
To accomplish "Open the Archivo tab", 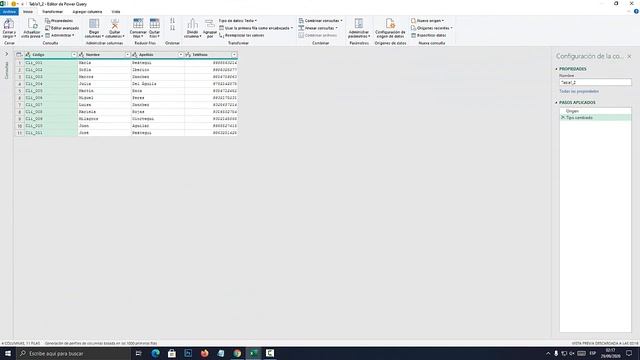I will click(x=9, y=12).
